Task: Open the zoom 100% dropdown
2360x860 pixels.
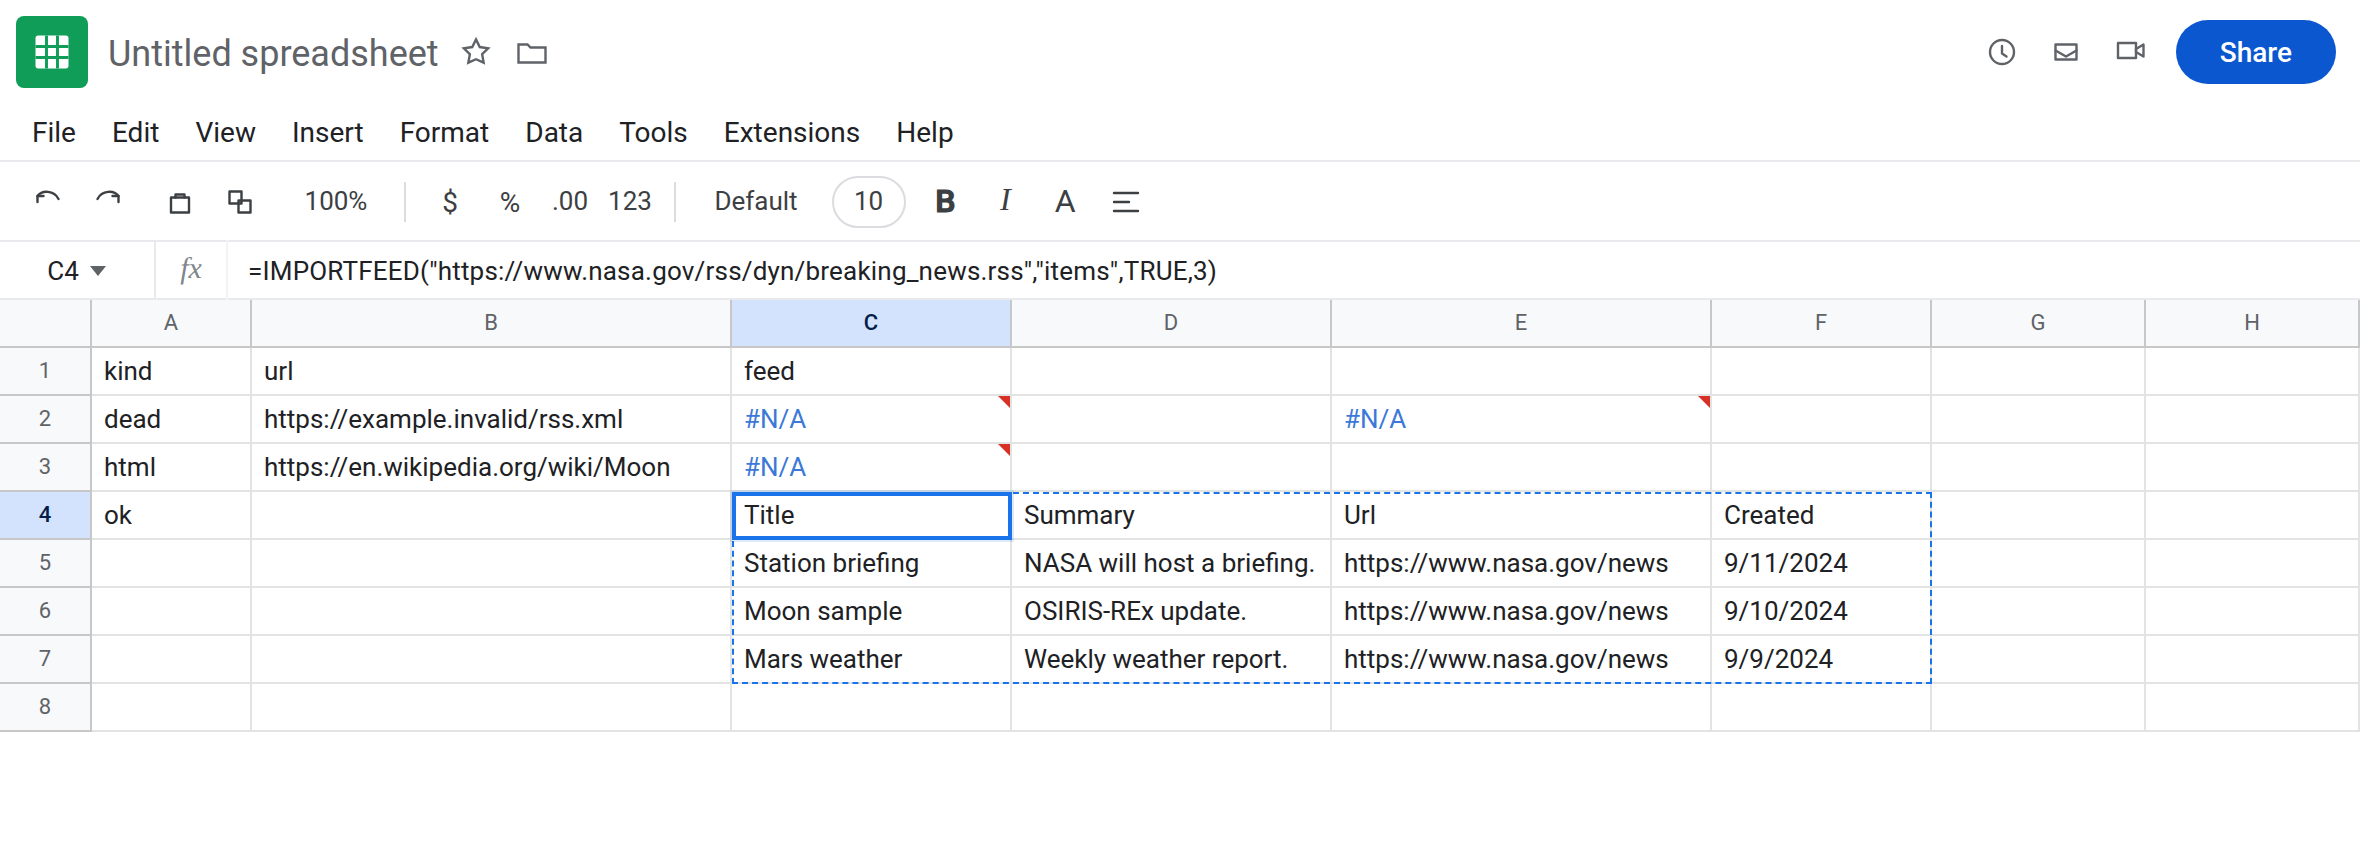Action: coord(336,202)
